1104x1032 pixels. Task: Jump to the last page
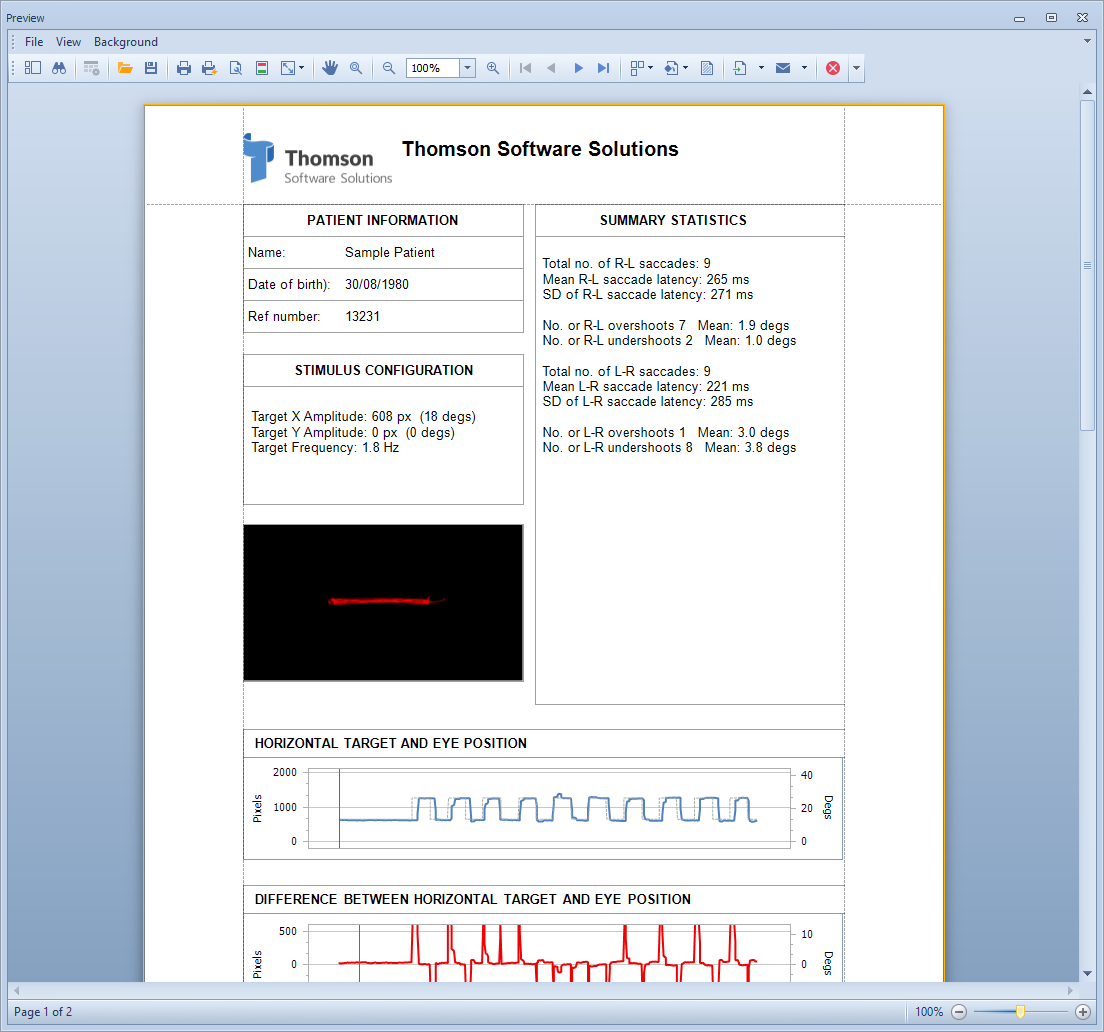(x=603, y=68)
